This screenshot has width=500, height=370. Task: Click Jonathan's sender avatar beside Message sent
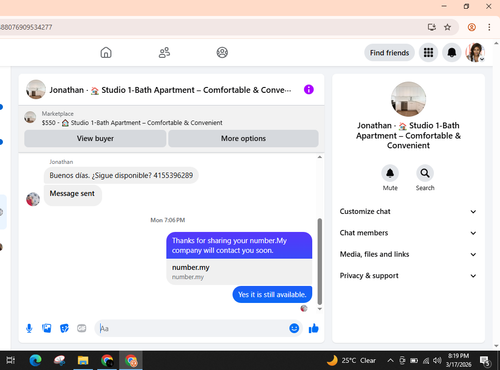[33, 199]
